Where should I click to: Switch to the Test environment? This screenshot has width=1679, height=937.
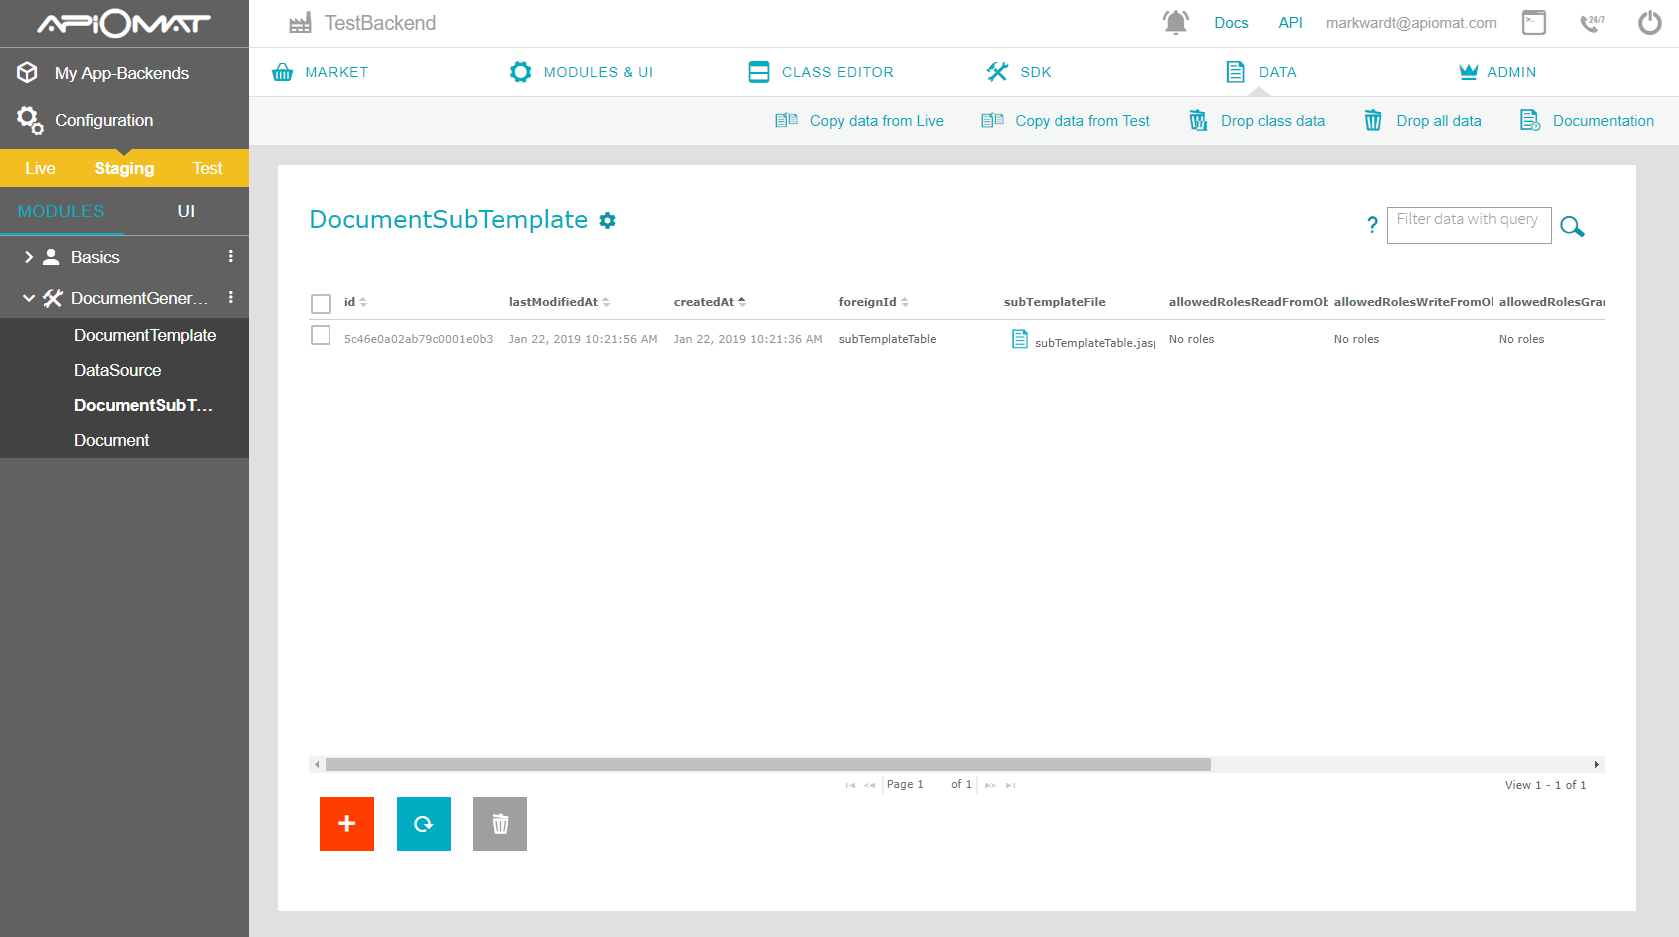(x=207, y=168)
